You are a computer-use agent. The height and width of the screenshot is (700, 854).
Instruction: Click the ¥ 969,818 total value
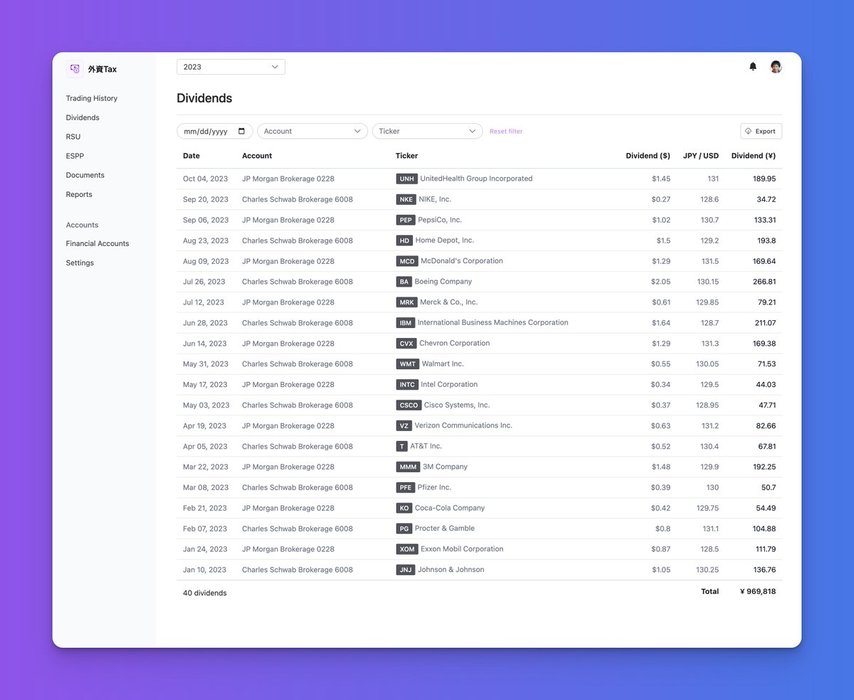(758, 592)
